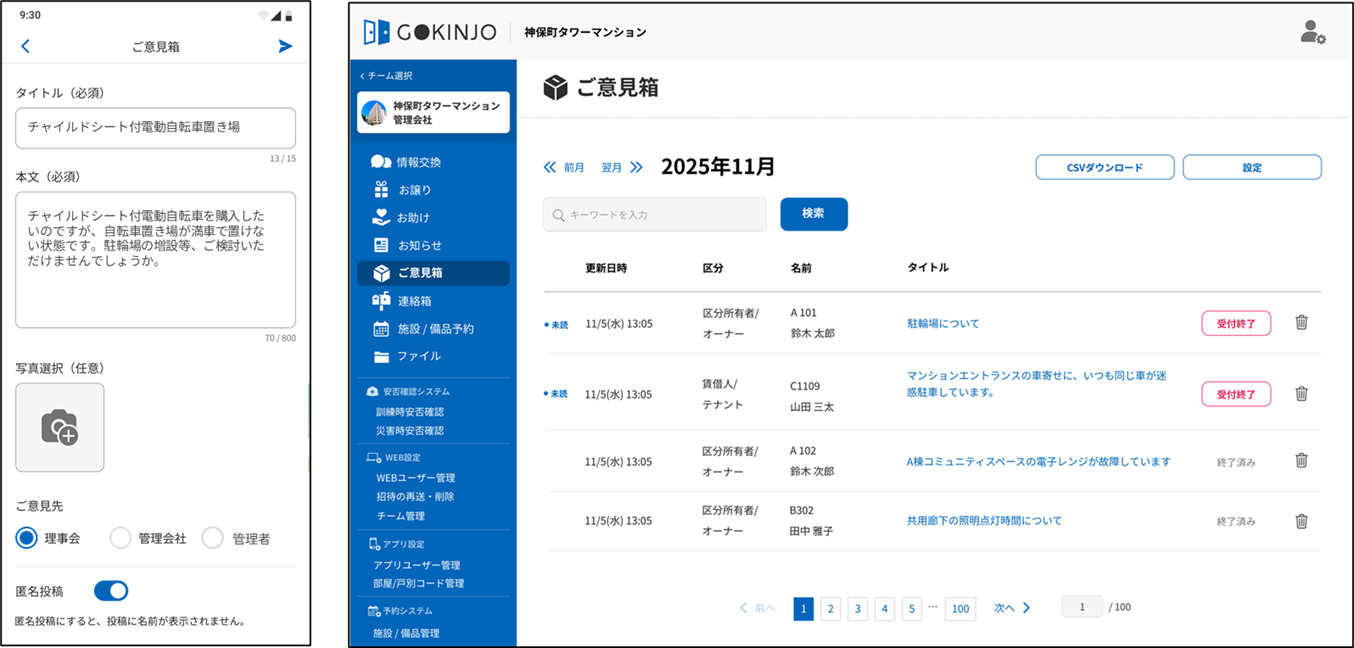Select ご意見箱 in the sidebar
This screenshot has width=1354, height=648.
[433, 273]
